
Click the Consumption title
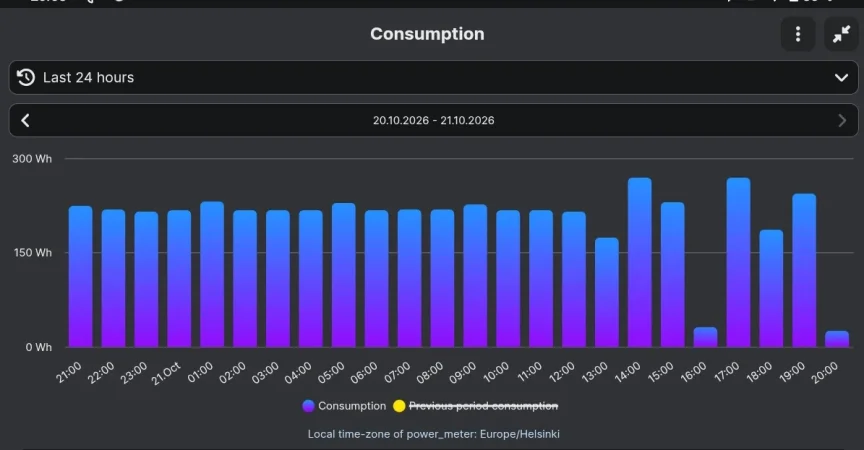[x=427, y=34]
